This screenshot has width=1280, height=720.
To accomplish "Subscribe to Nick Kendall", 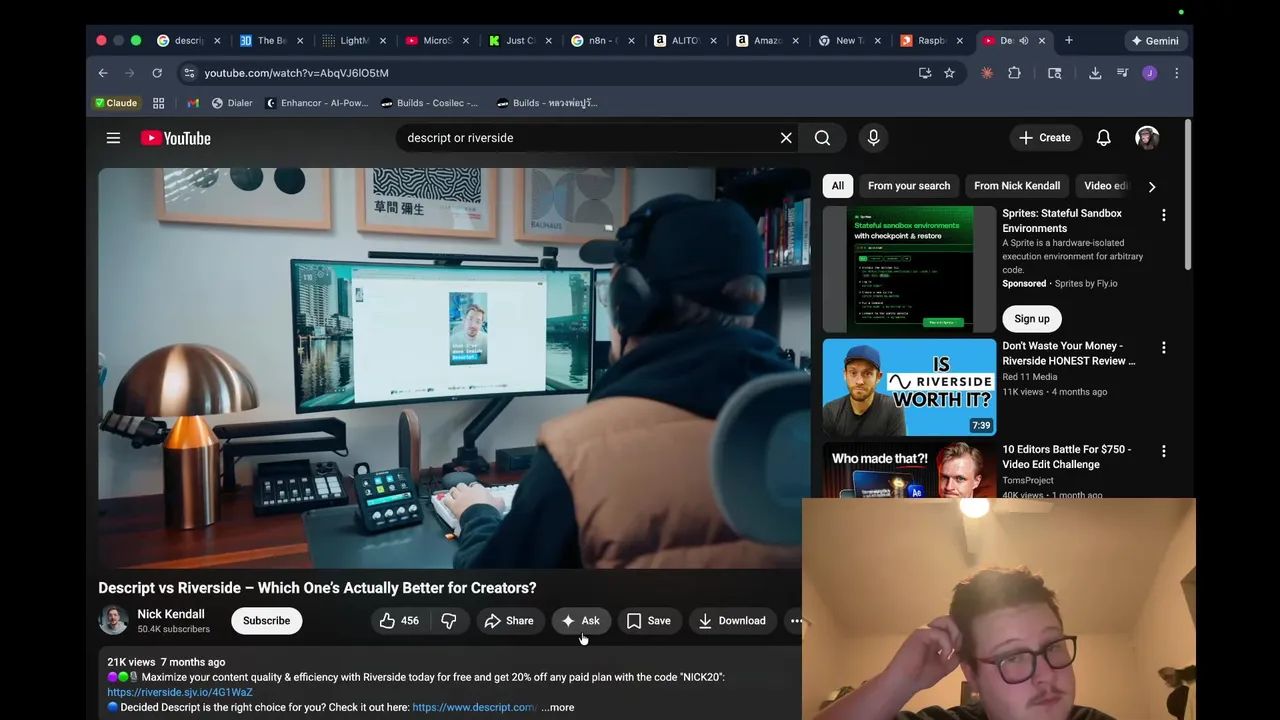I will click(x=267, y=621).
